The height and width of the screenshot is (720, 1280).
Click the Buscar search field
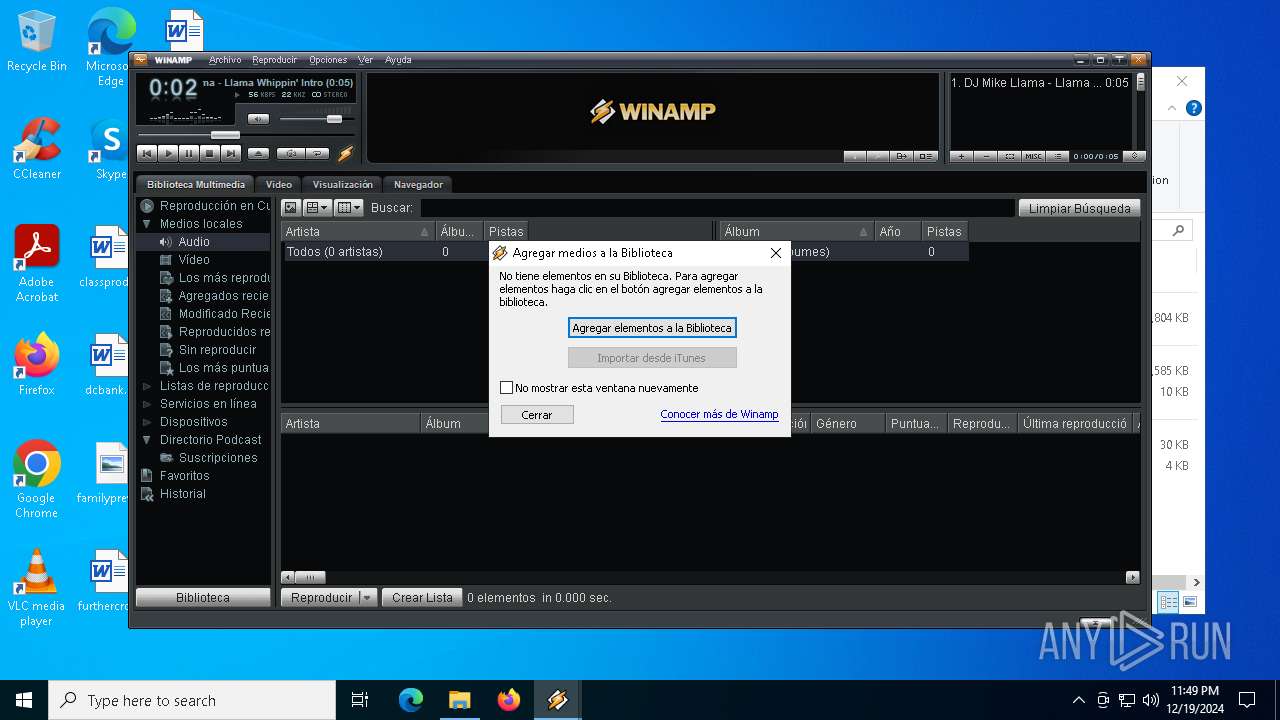pos(717,208)
